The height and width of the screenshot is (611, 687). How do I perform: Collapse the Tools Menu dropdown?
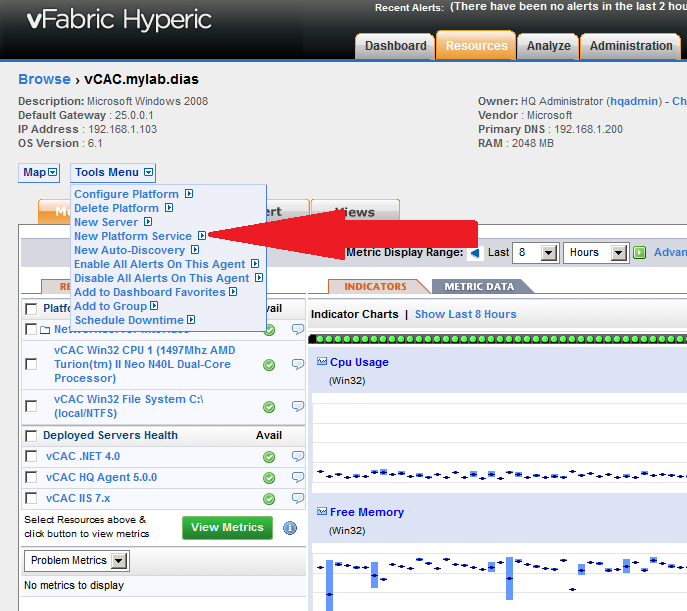point(113,173)
